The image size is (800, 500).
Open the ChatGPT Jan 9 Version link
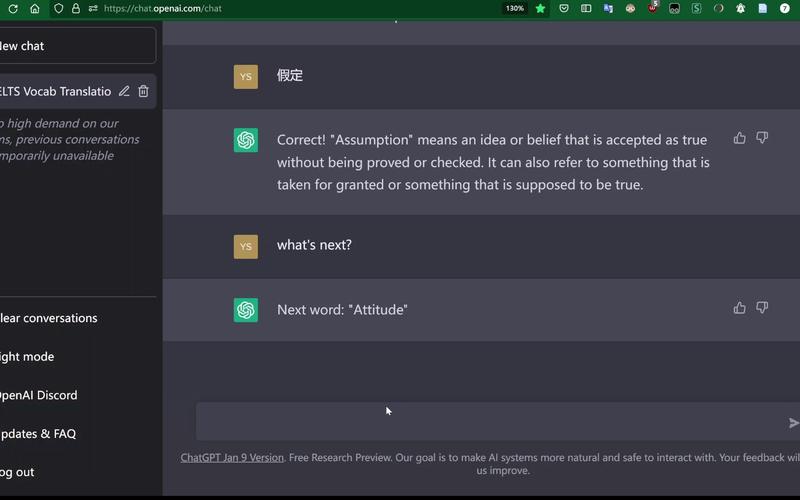[232, 458]
